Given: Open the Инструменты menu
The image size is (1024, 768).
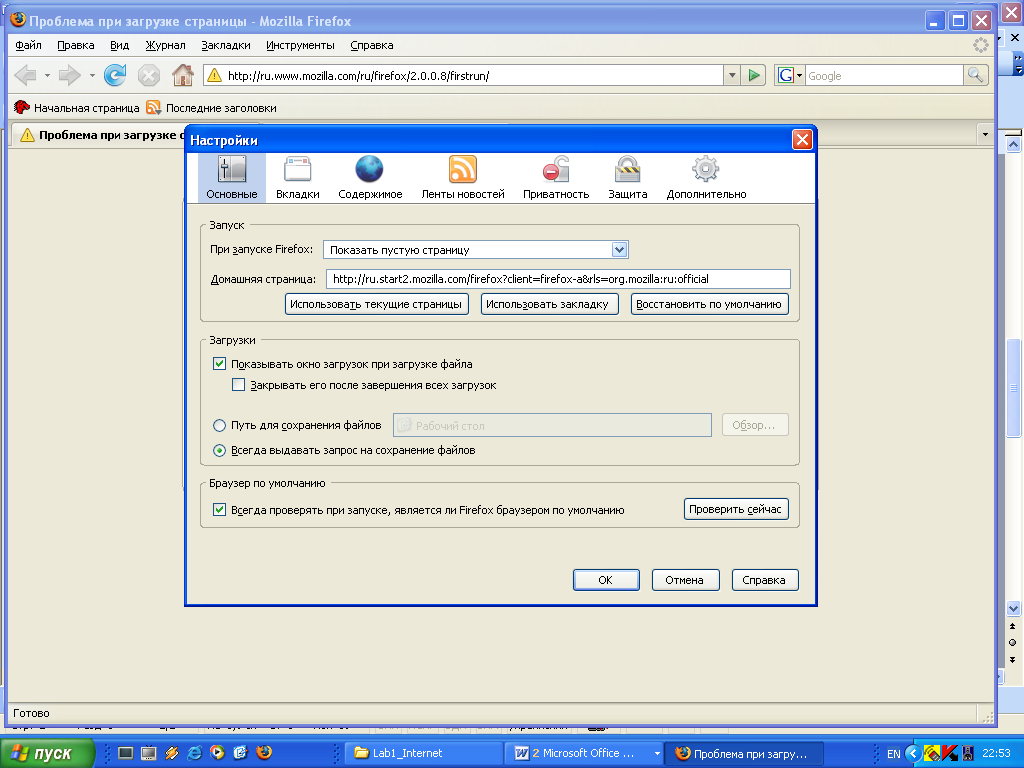Looking at the screenshot, I should pos(300,45).
